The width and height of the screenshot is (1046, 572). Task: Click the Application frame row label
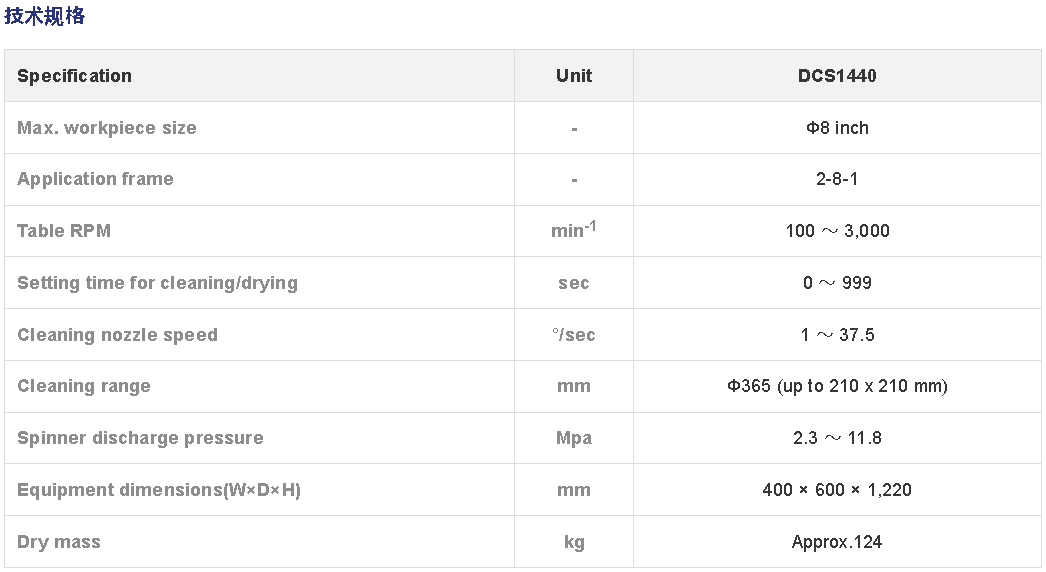click(x=95, y=179)
